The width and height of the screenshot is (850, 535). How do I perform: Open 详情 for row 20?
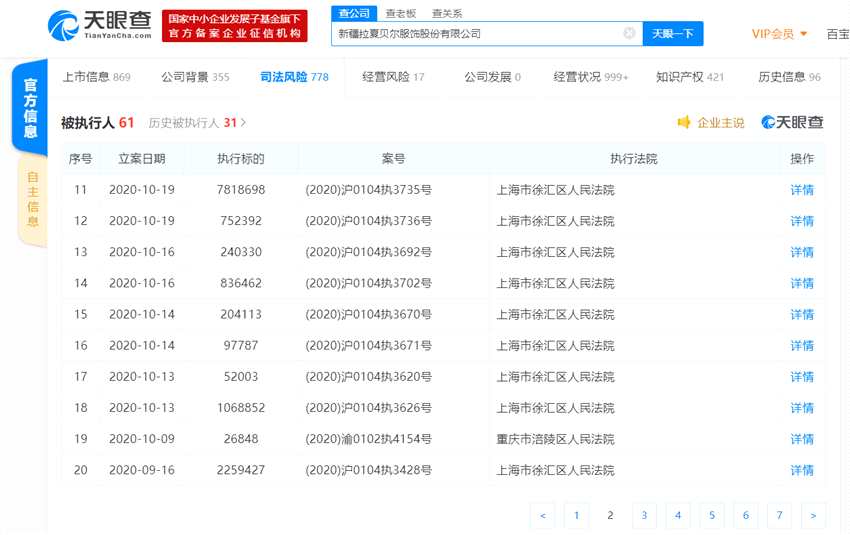802,470
